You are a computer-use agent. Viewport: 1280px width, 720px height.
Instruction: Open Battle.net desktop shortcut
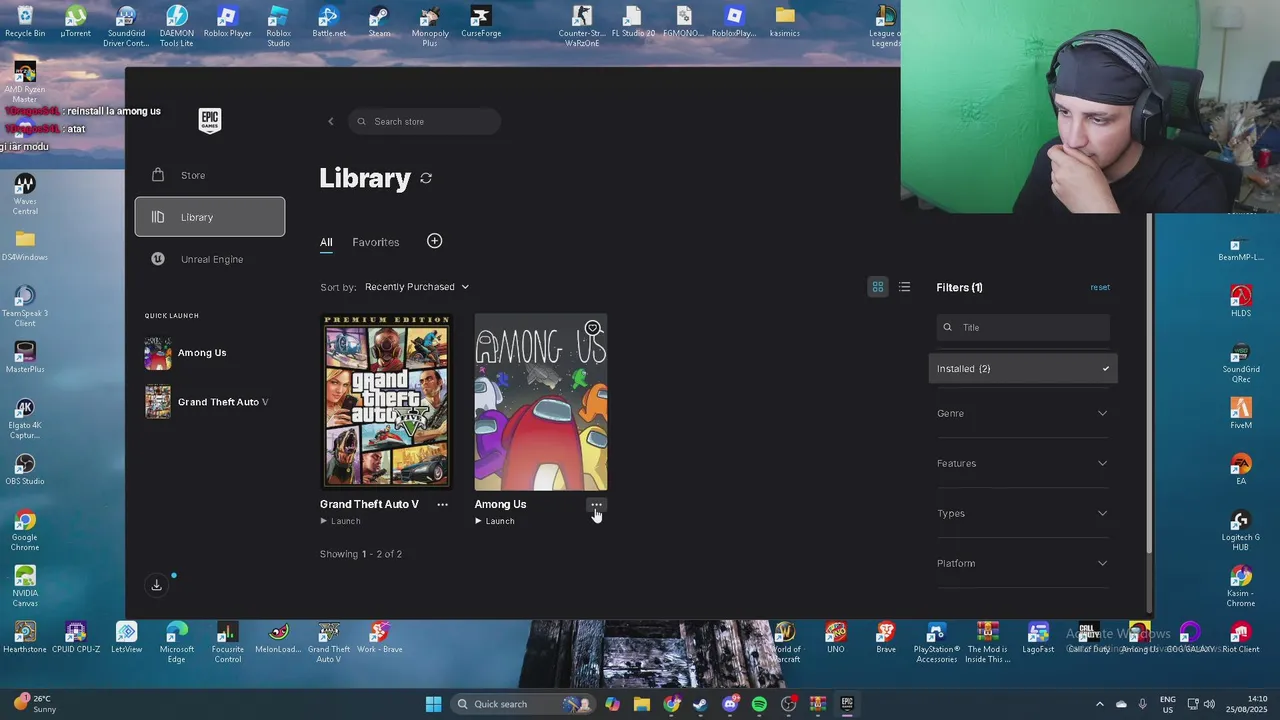pyautogui.click(x=329, y=22)
